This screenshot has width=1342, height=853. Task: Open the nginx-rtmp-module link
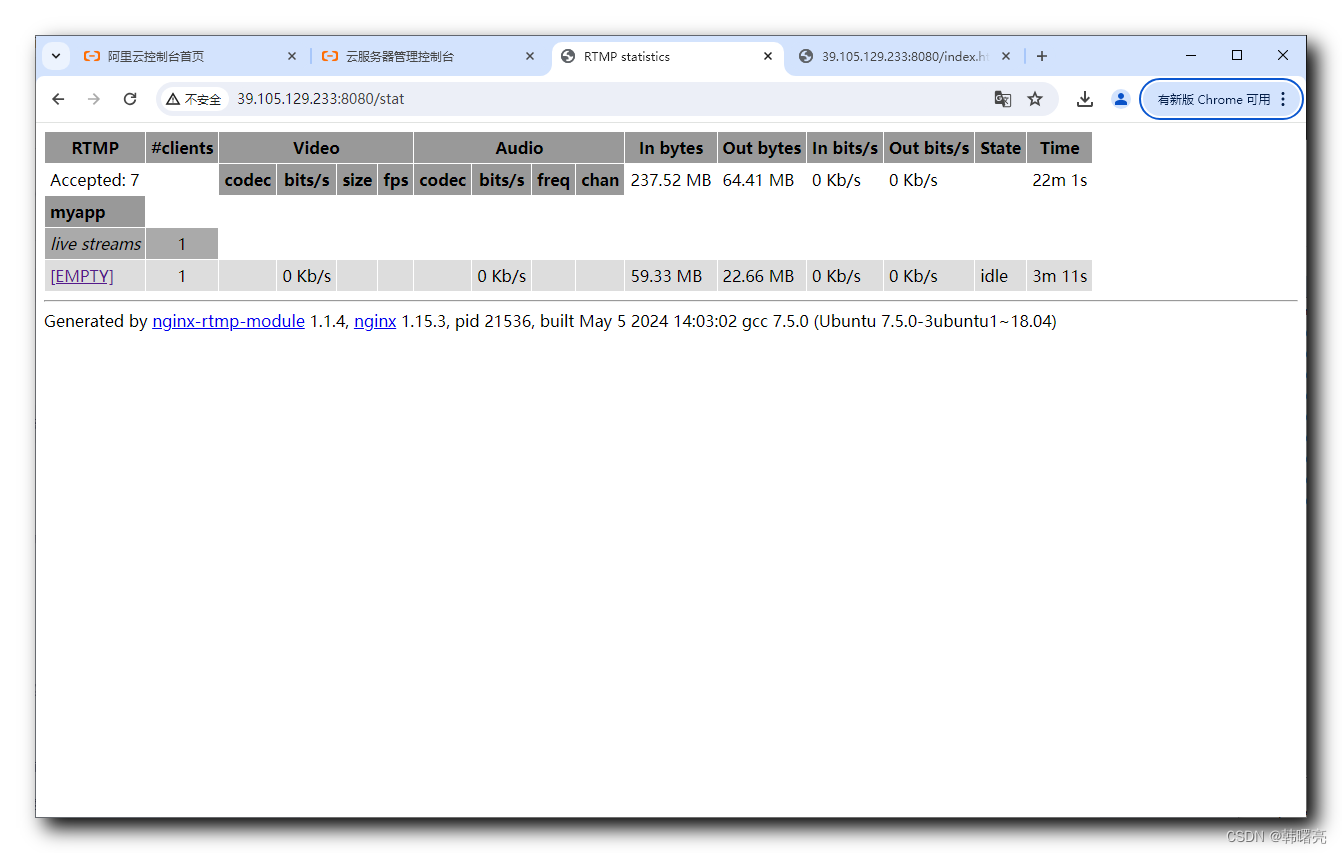point(228,321)
